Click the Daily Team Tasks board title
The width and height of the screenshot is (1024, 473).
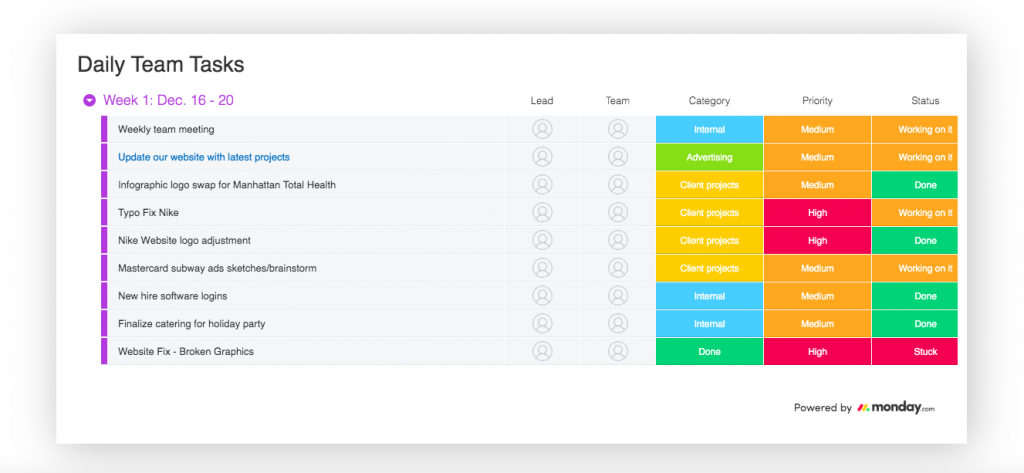pos(161,65)
